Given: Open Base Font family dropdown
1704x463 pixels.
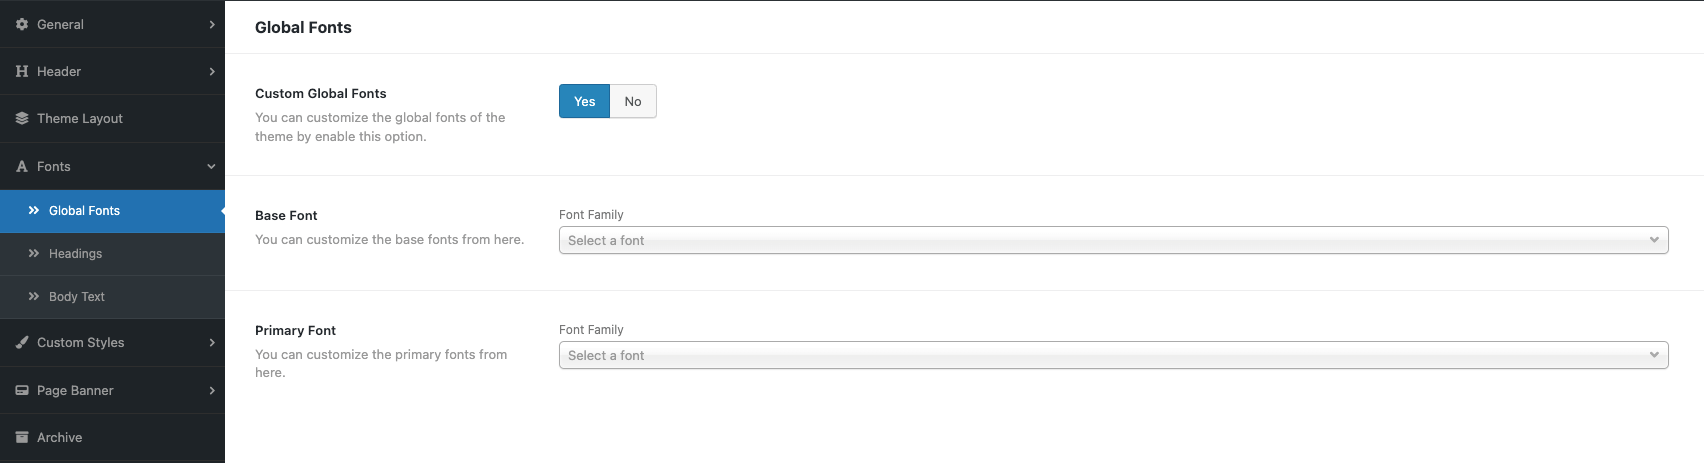Looking at the screenshot, I should click(x=1113, y=240).
